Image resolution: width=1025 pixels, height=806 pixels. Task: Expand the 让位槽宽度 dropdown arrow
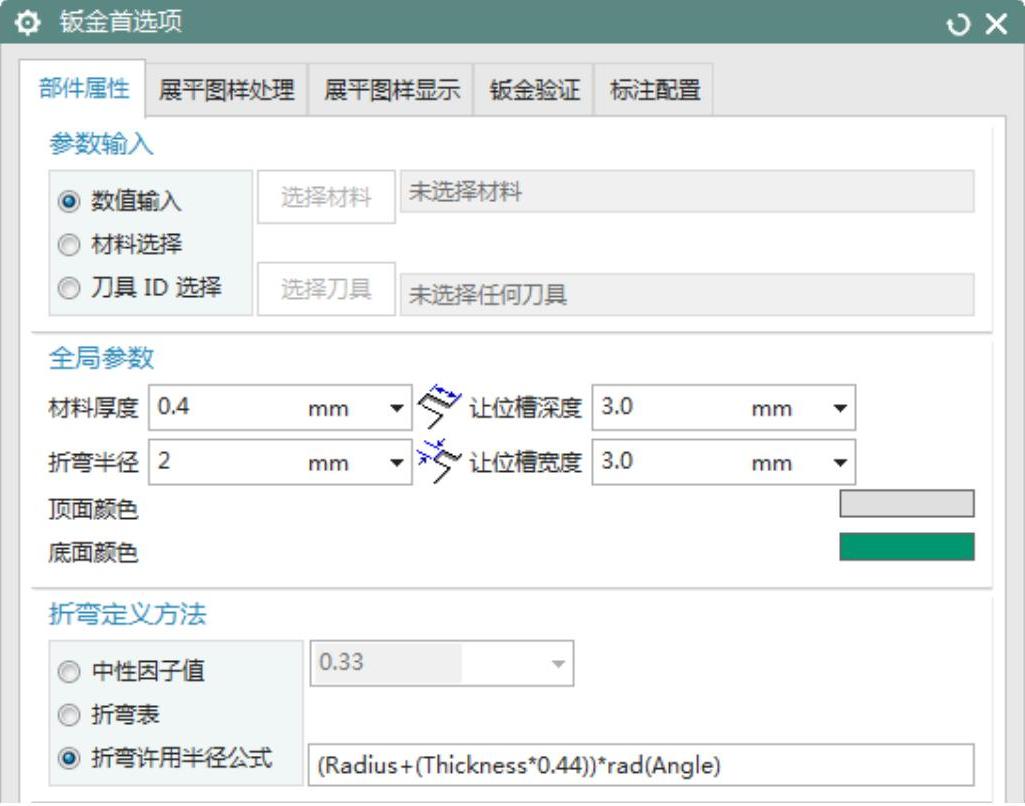[x=840, y=462]
